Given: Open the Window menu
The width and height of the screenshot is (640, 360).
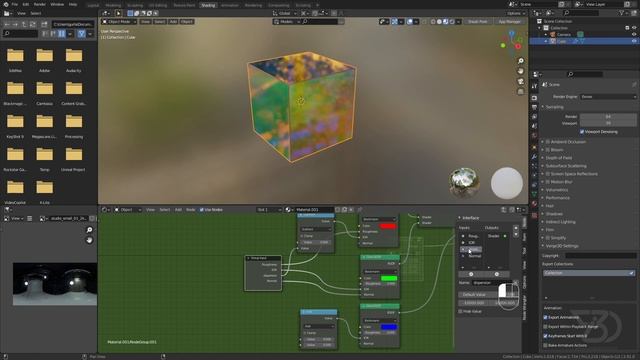Looking at the screenshot, I should [x=57, y=4].
